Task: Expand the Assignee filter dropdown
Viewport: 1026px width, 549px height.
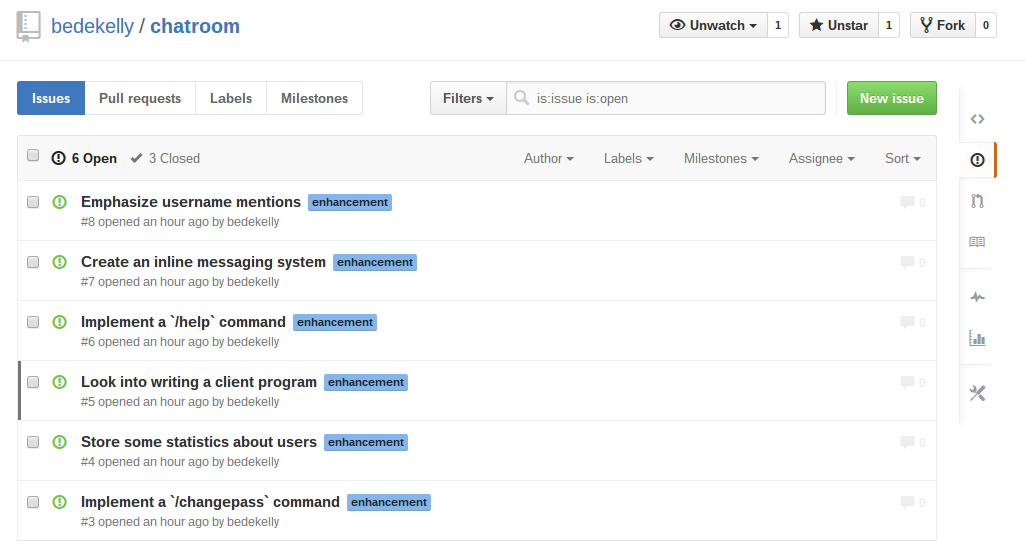Action: pos(821,158)
